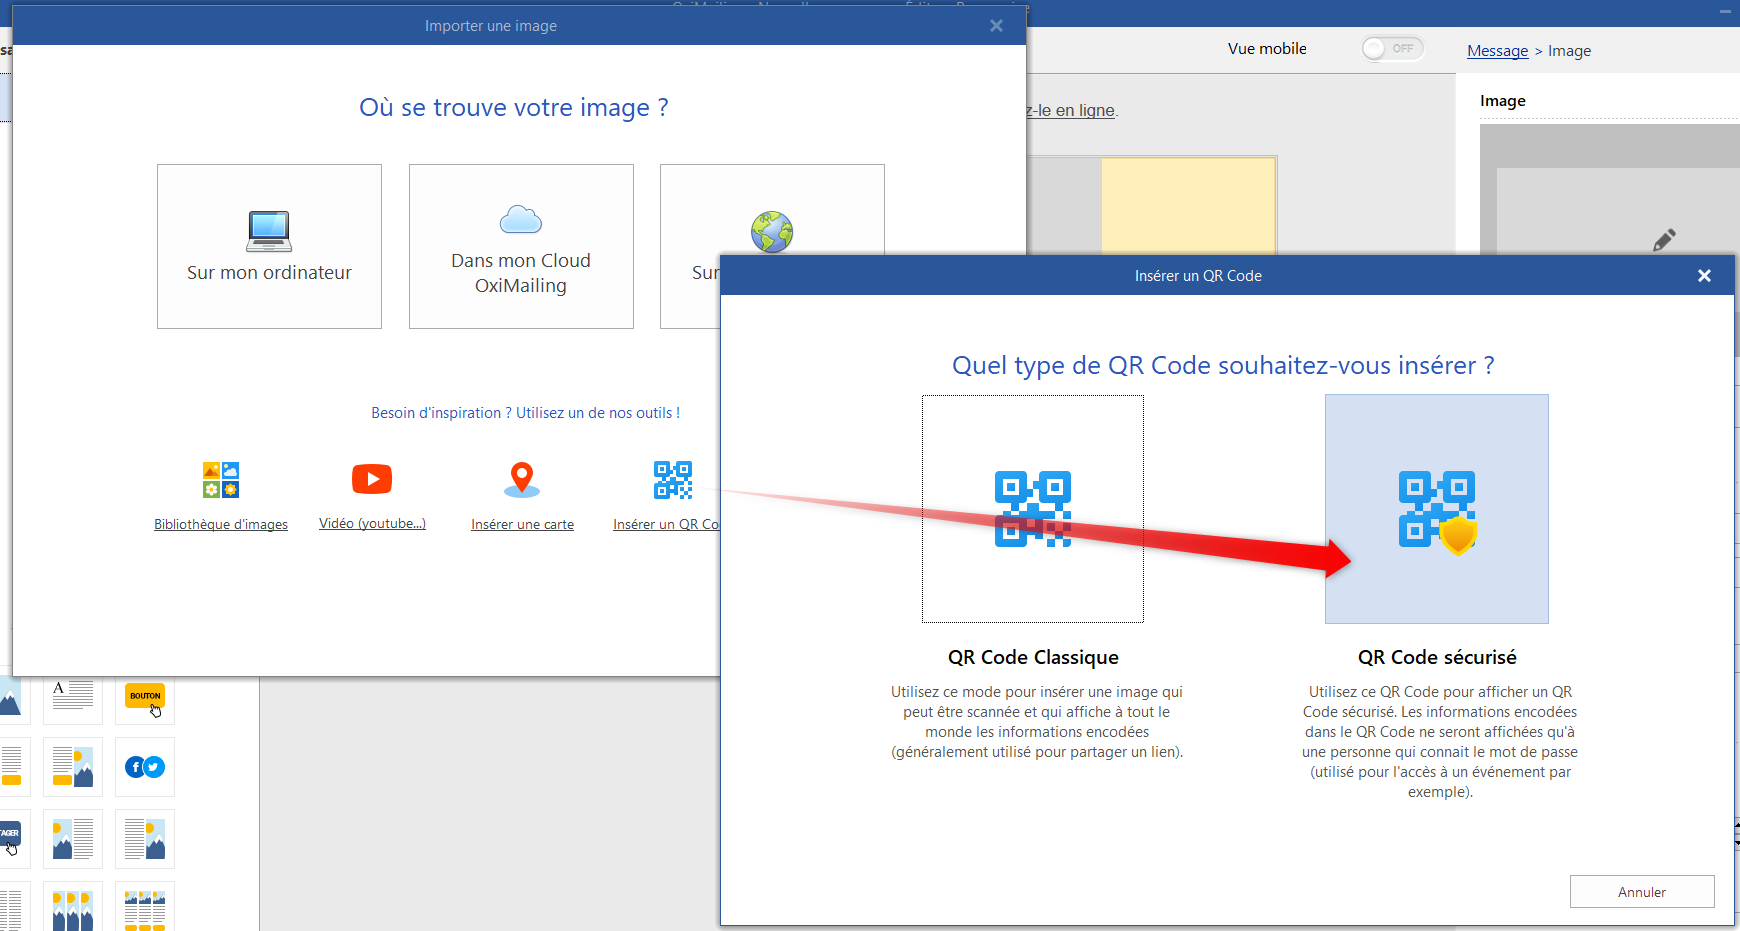1740x931 pixels.
Task: Choose the 'Sur mon ordinateur' image source
Action: click(x=269, y=246)
